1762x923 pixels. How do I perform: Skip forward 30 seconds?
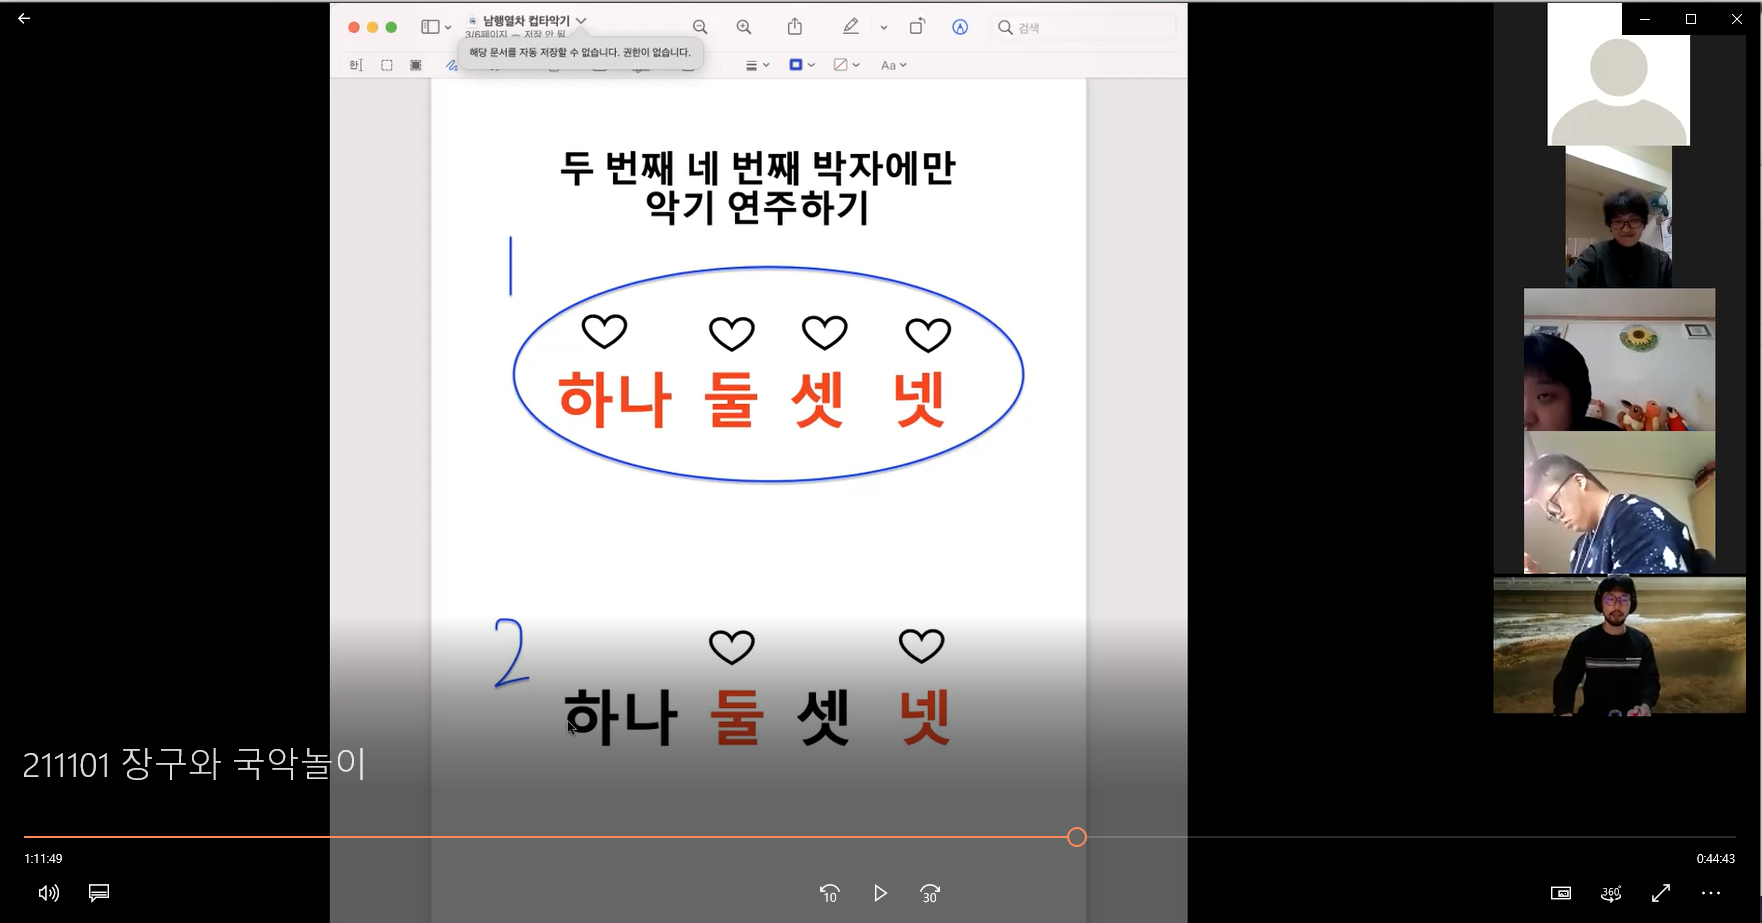click(x=930, y=893)
